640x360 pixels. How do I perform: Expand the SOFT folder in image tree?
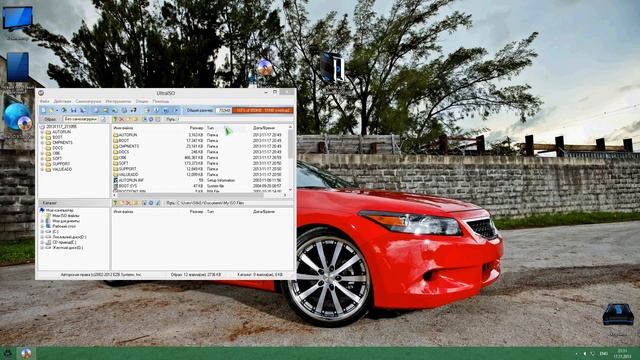pos(42,158)
